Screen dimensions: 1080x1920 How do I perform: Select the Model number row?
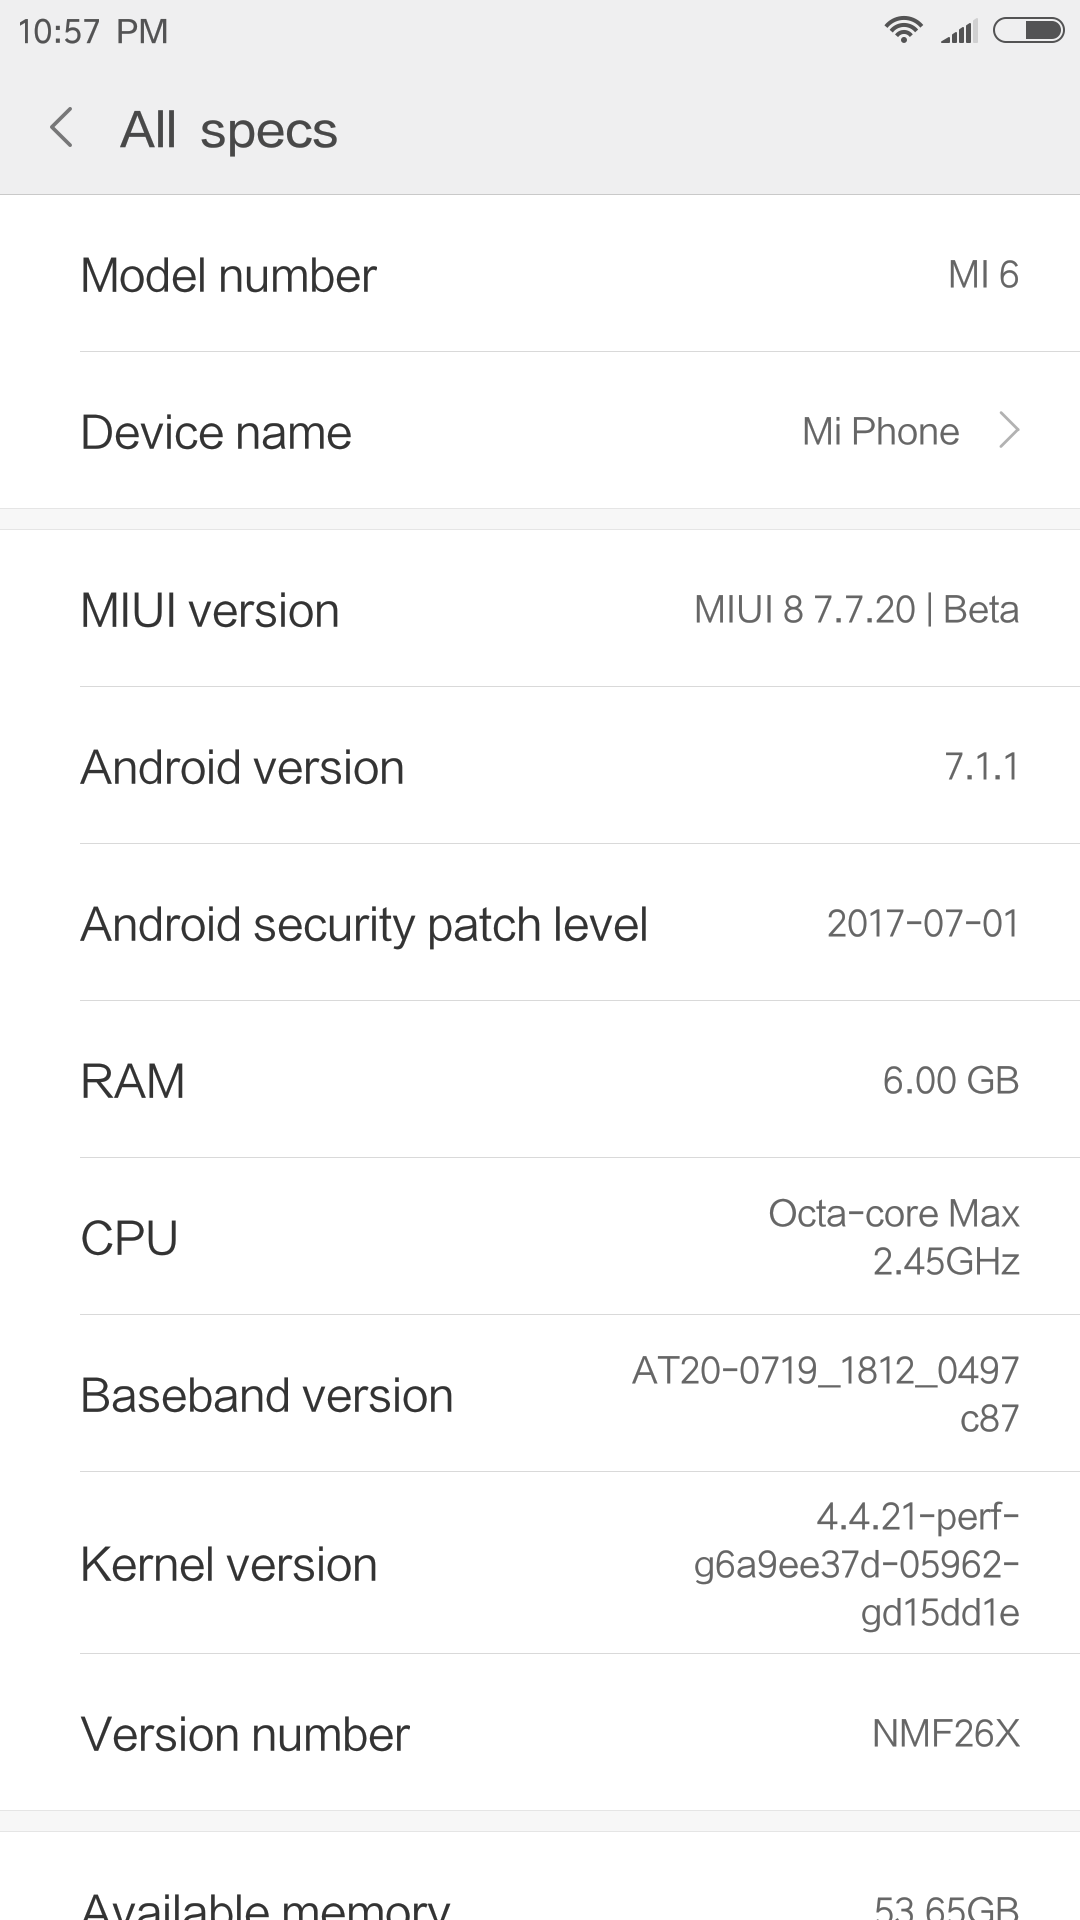(x=540, y=275)
